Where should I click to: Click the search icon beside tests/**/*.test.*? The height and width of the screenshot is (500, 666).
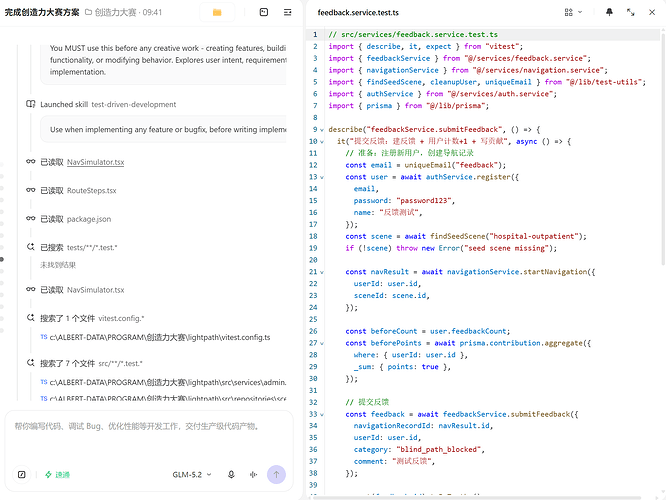pyautogui.click(x=31, y=247)
